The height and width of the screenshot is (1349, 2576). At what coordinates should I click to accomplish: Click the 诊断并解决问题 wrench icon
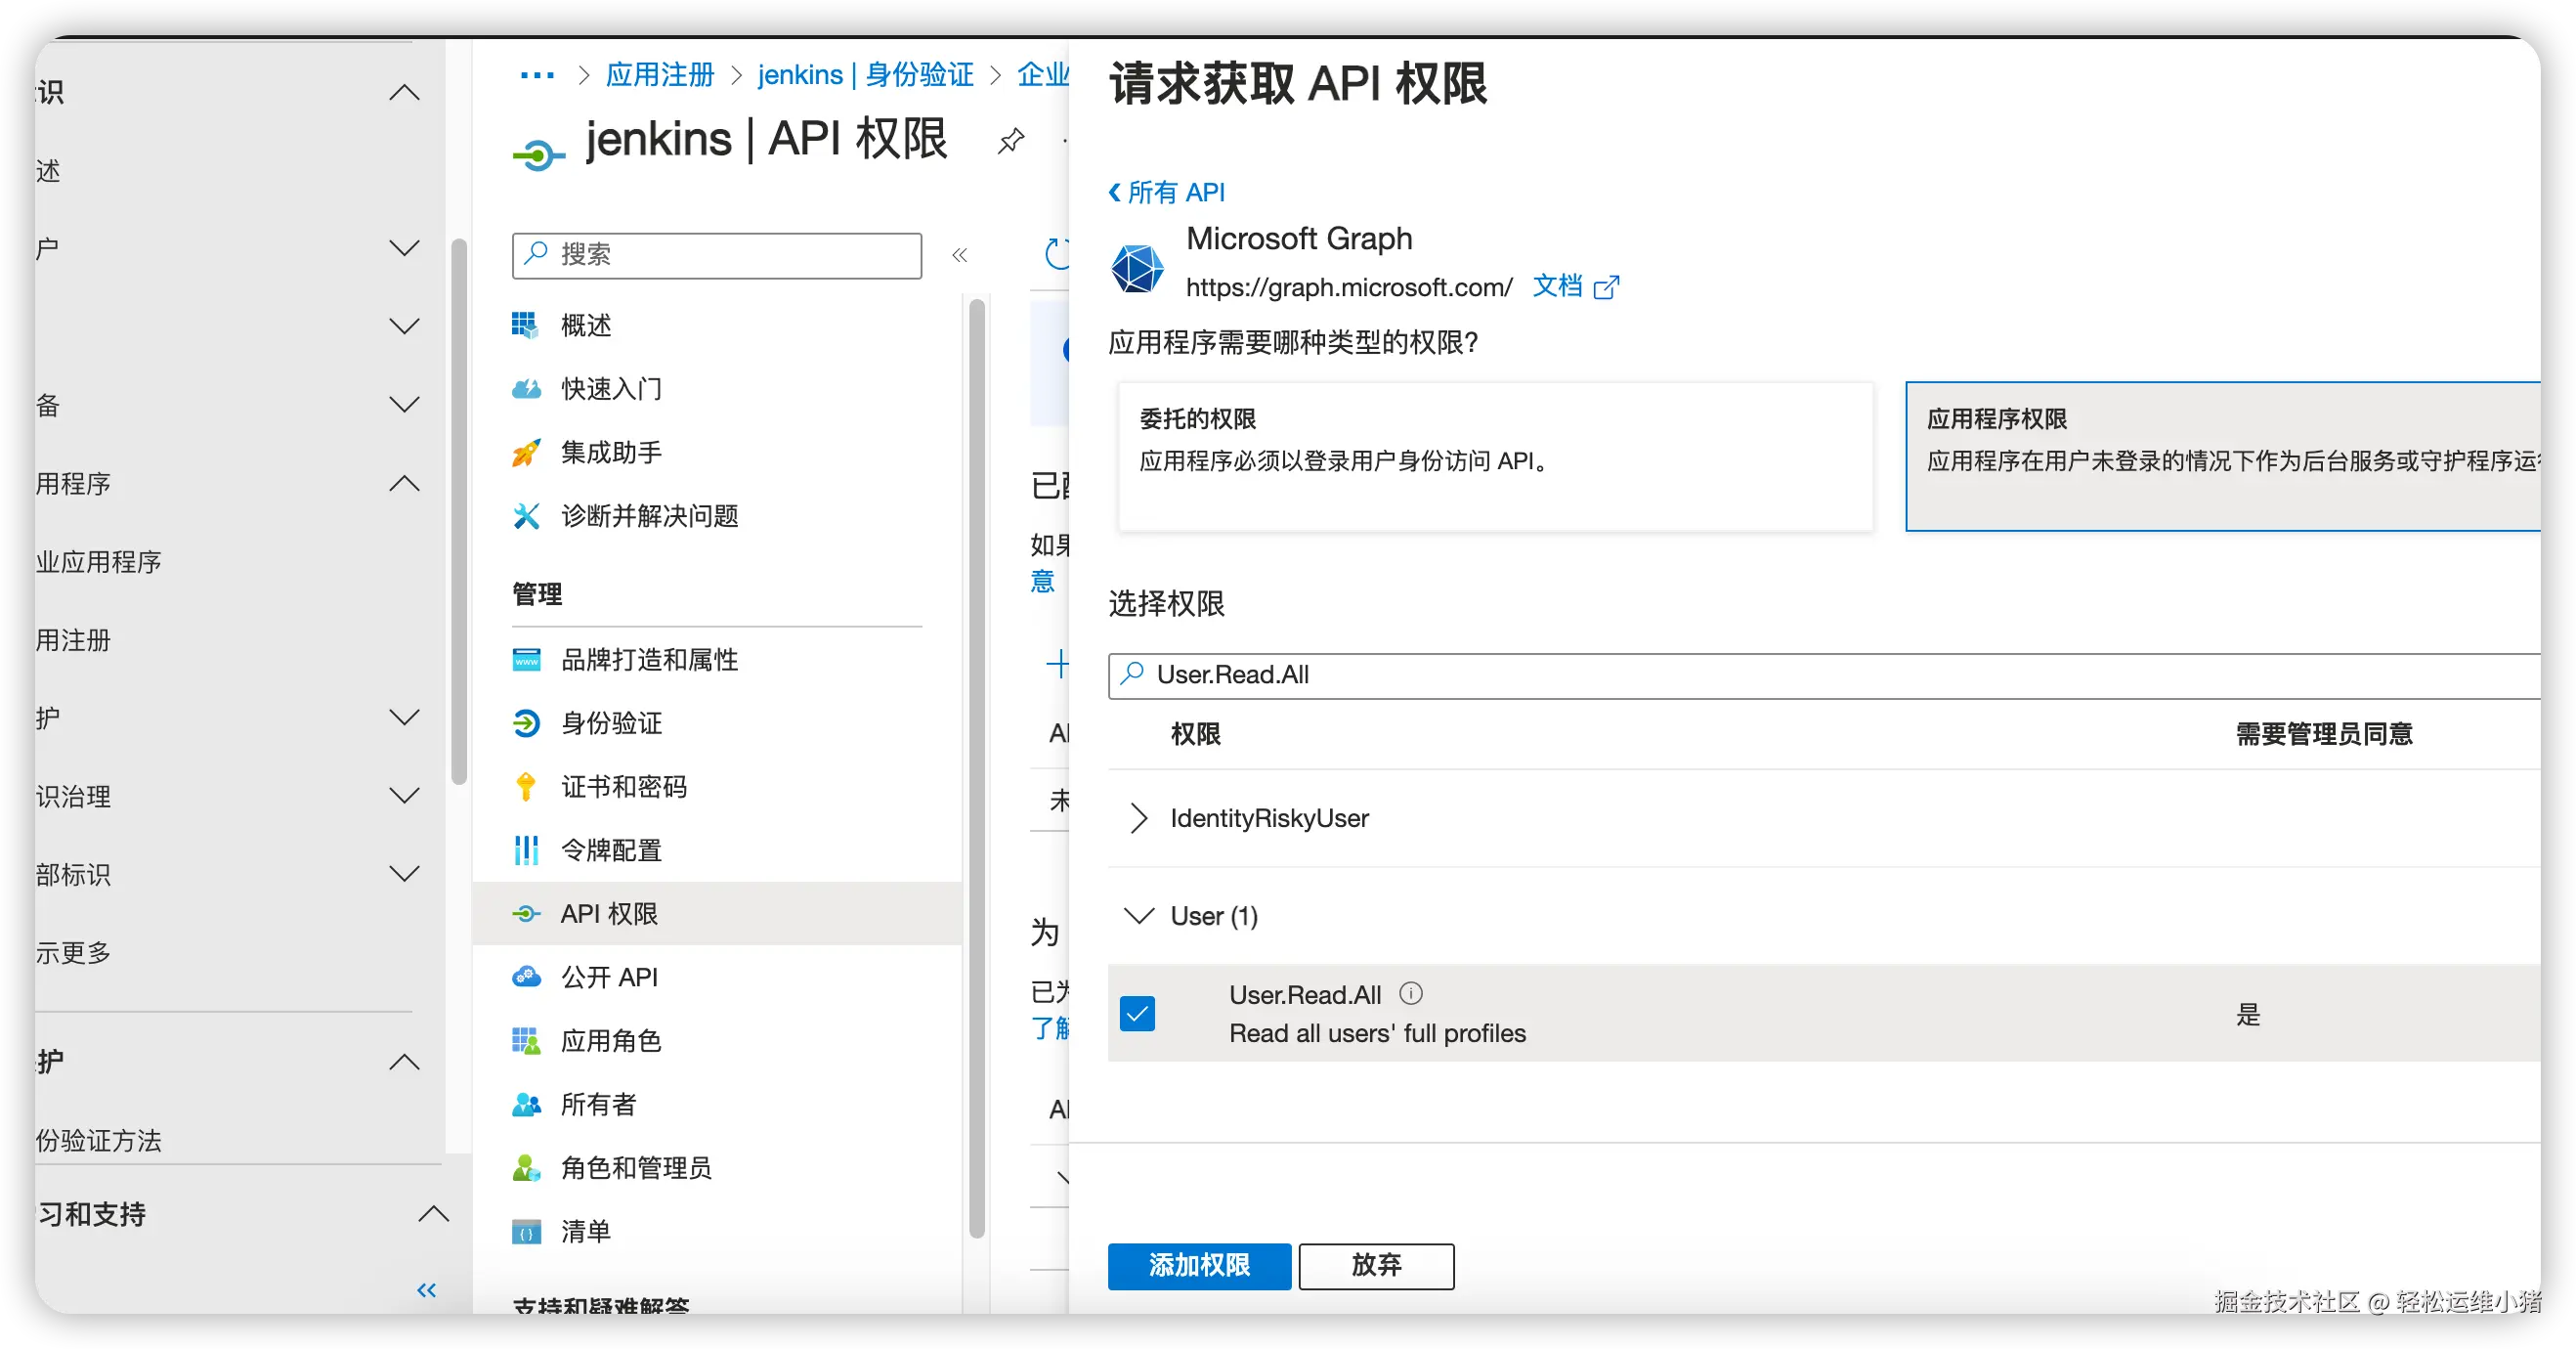point(526,516)
